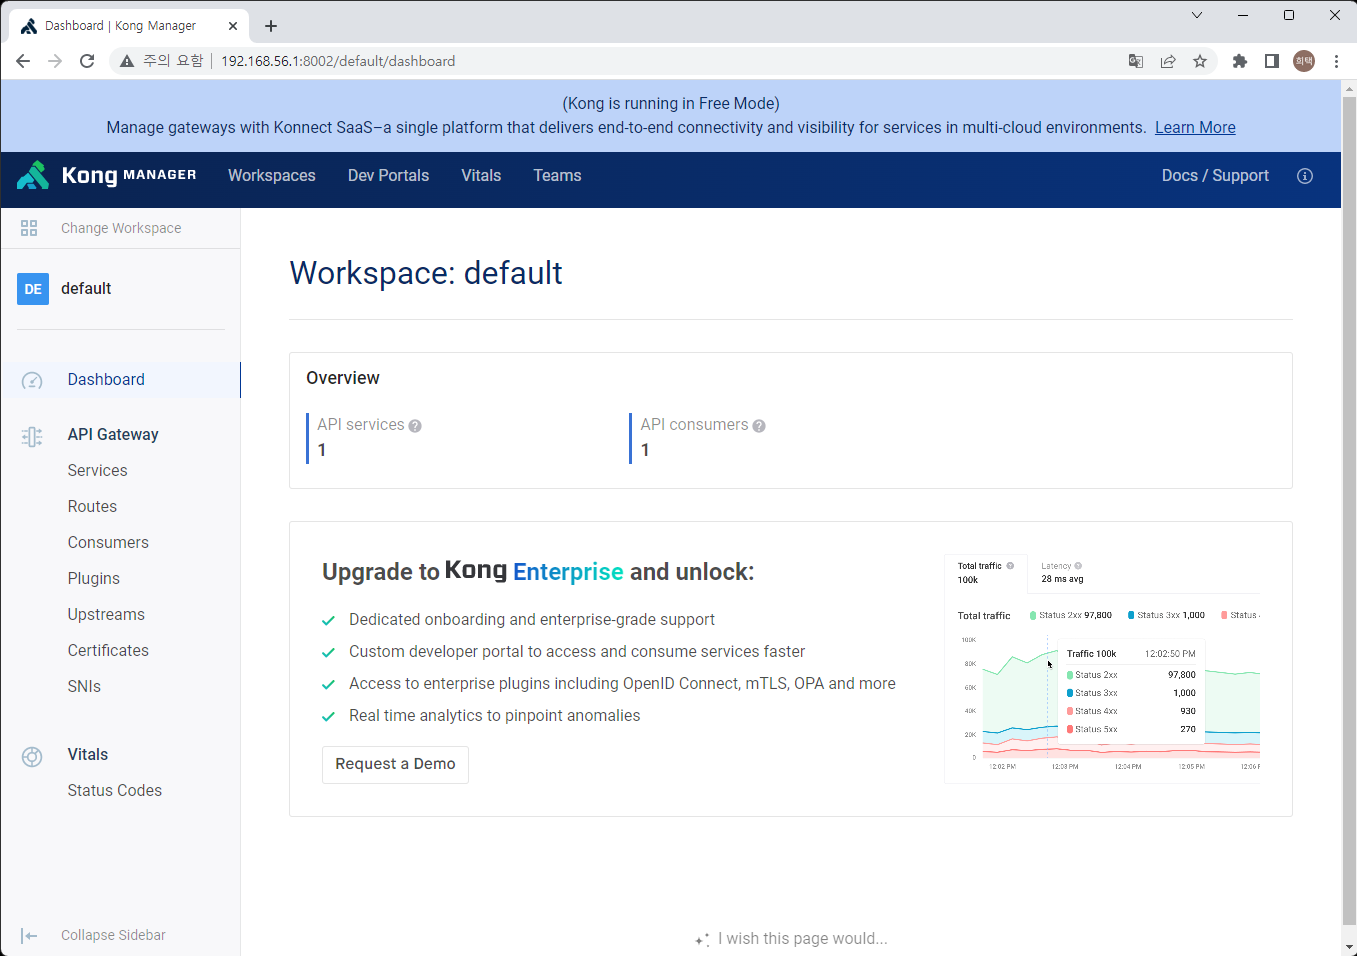Viewport: 1357px width, 956px height.
Task: Open the Chrome three-dot menu
Action: [x=1336, y=61]
